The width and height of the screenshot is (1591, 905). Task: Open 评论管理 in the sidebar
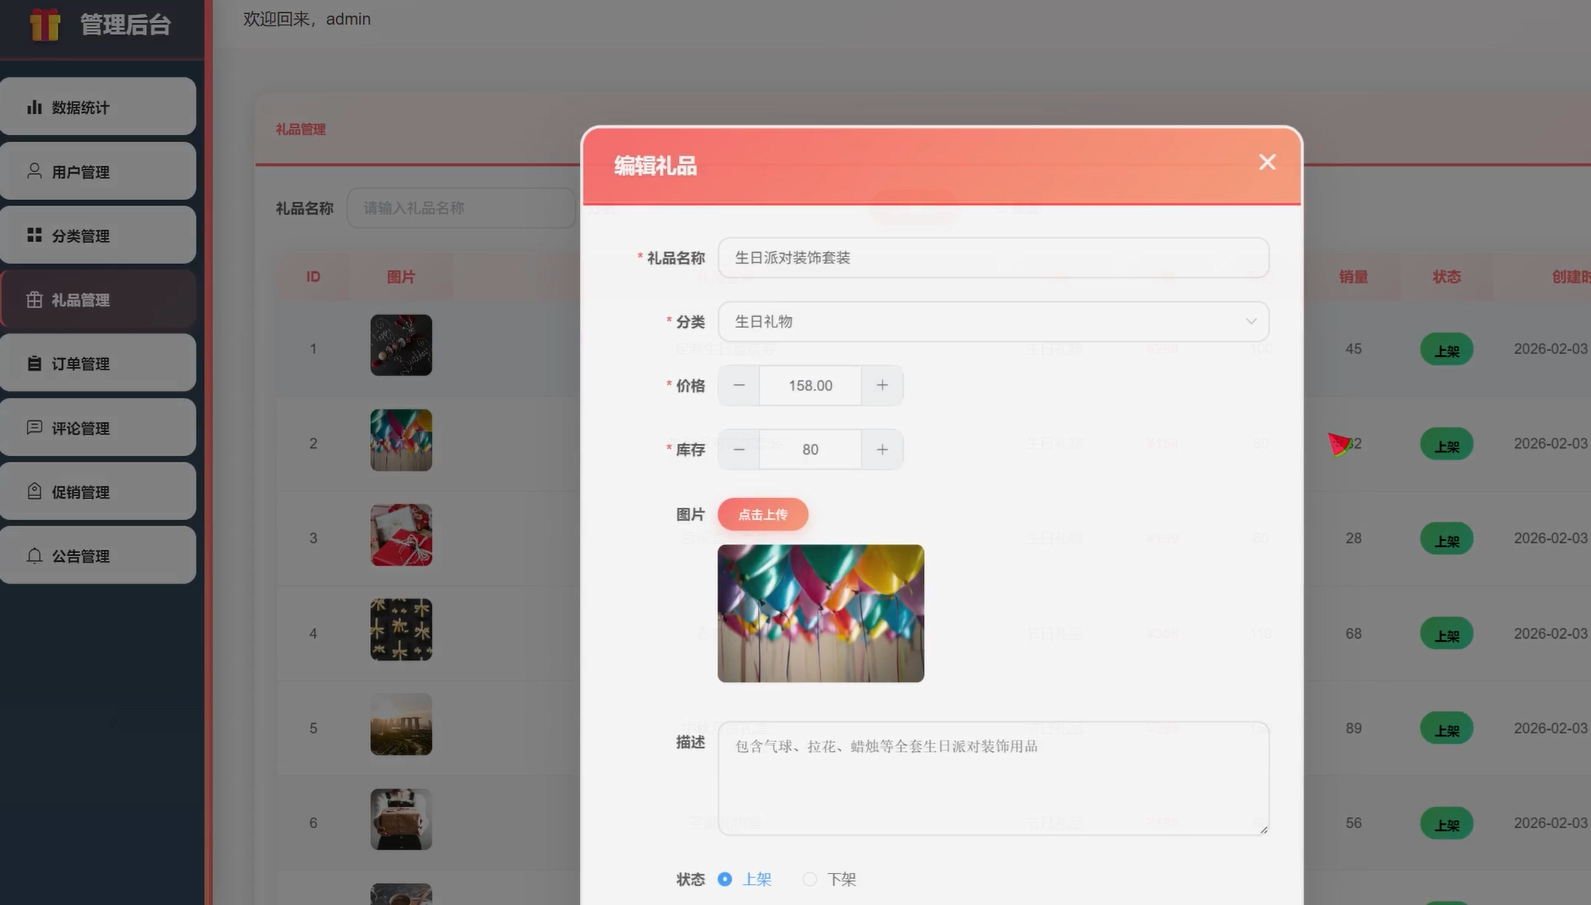[98, 427]
